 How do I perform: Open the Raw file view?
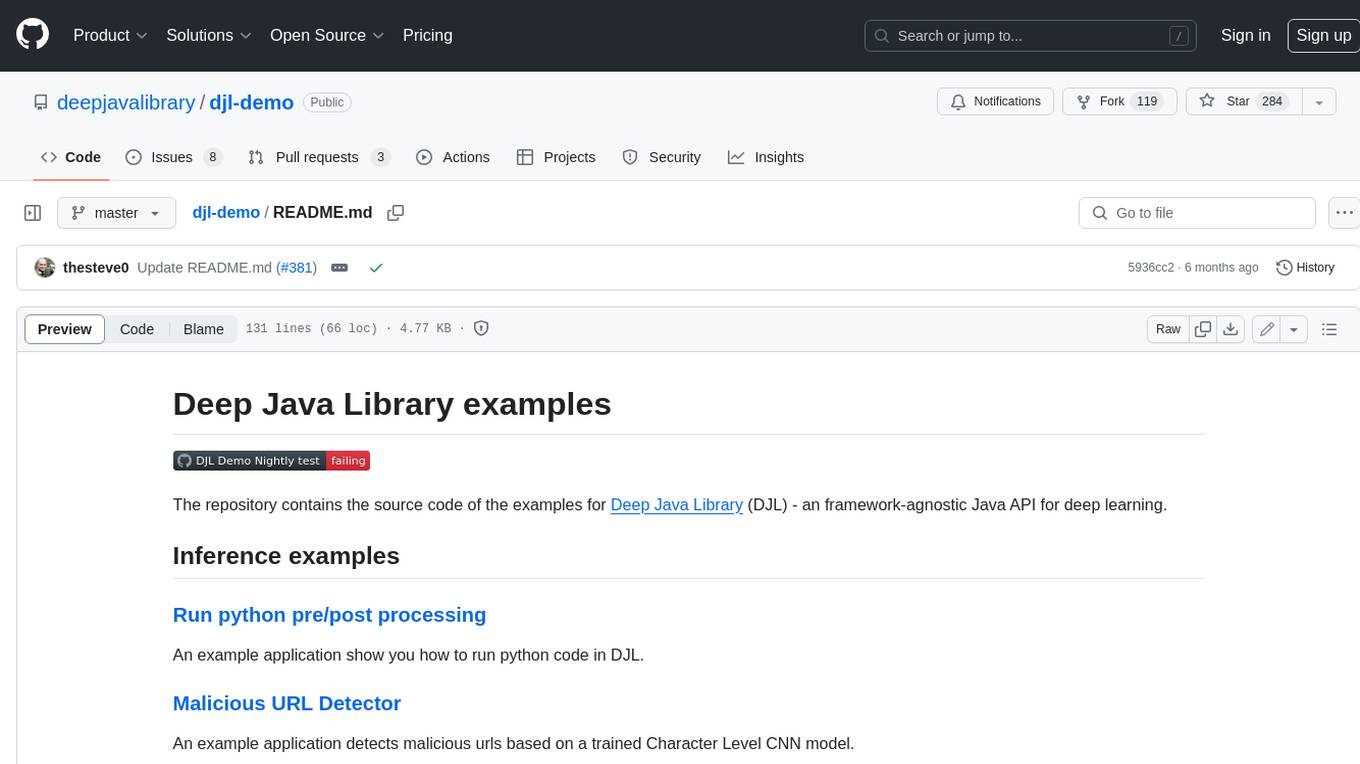click(1168, 329)
